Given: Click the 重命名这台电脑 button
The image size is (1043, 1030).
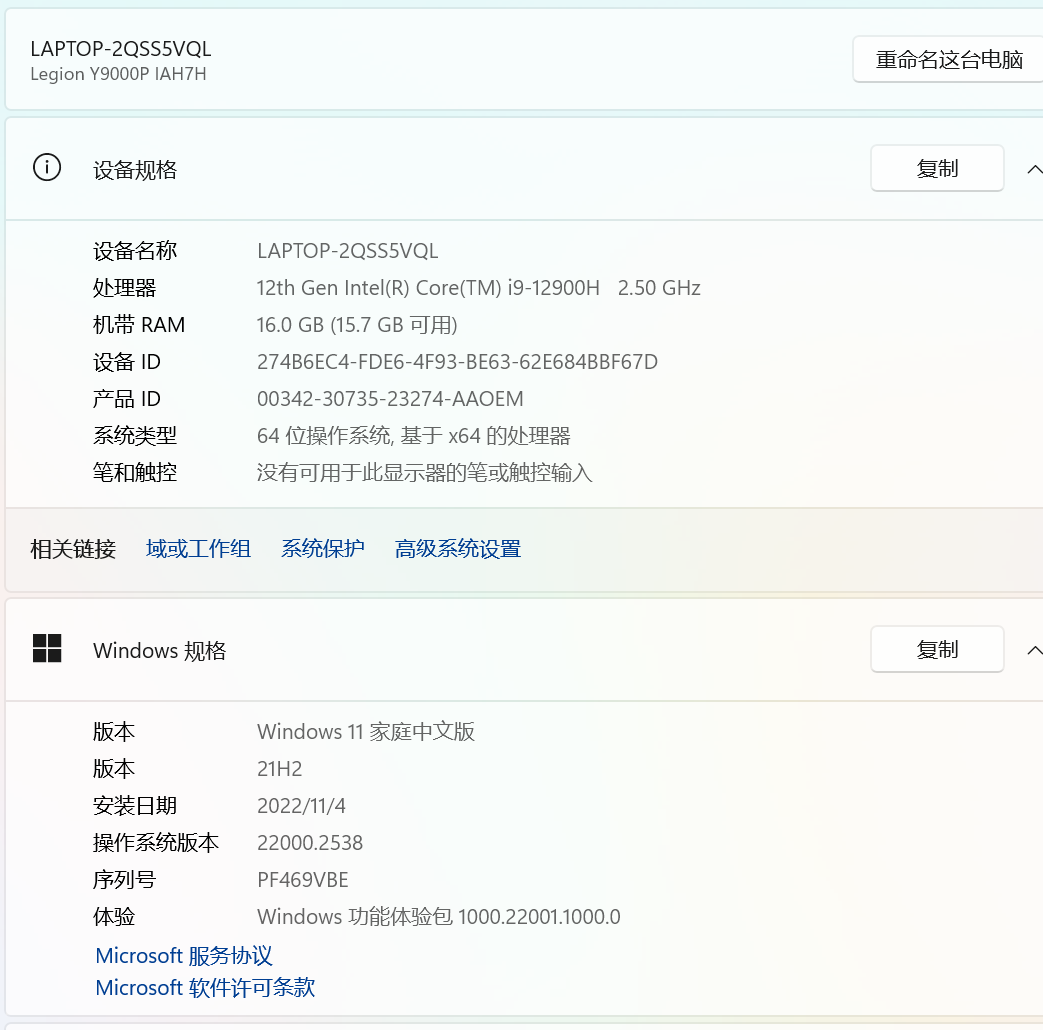Looking at the screenshot, I should pyautogui.click(x=948, y=59).
